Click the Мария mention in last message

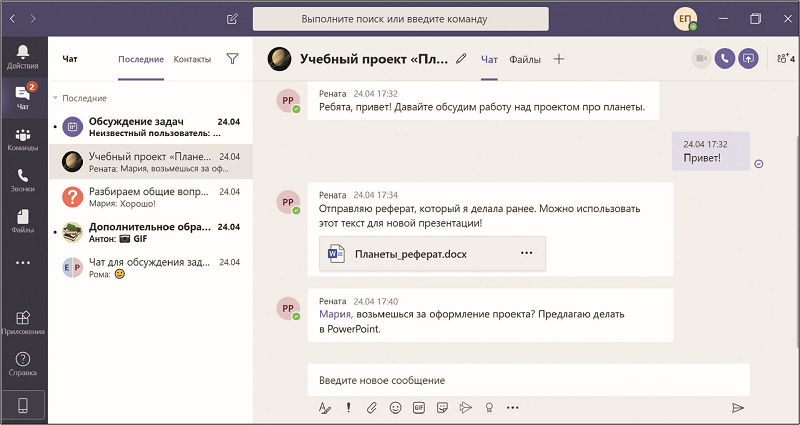(x=336, y=314)
